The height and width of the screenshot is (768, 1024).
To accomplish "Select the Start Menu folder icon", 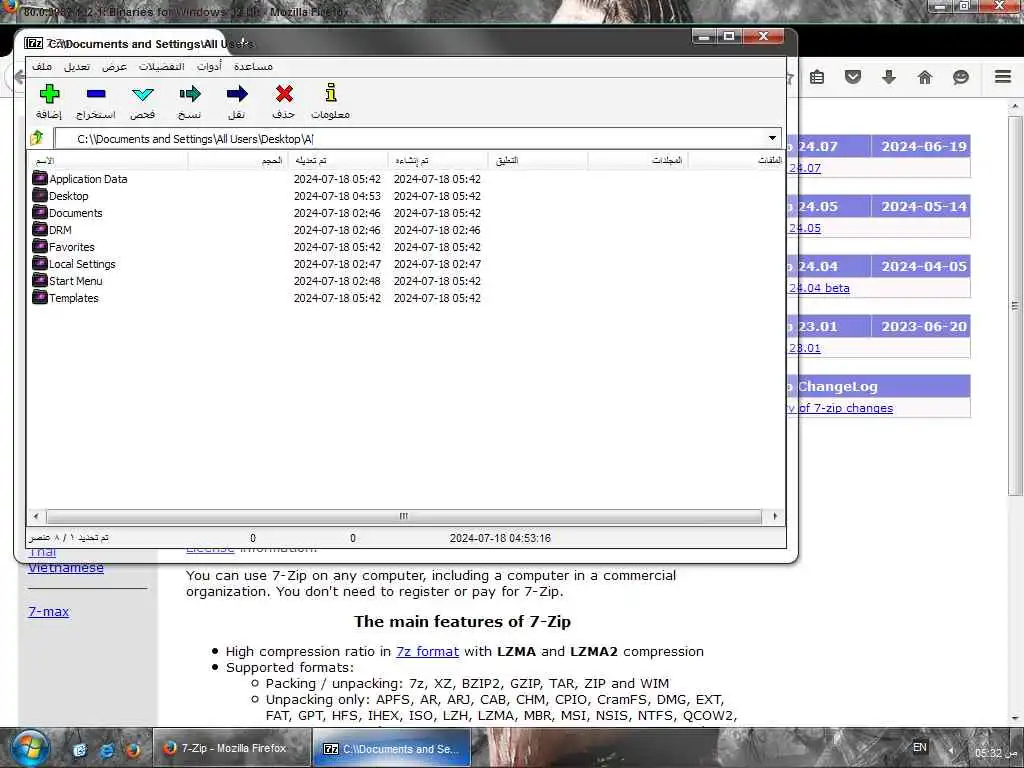I will [x=40, y=280].
